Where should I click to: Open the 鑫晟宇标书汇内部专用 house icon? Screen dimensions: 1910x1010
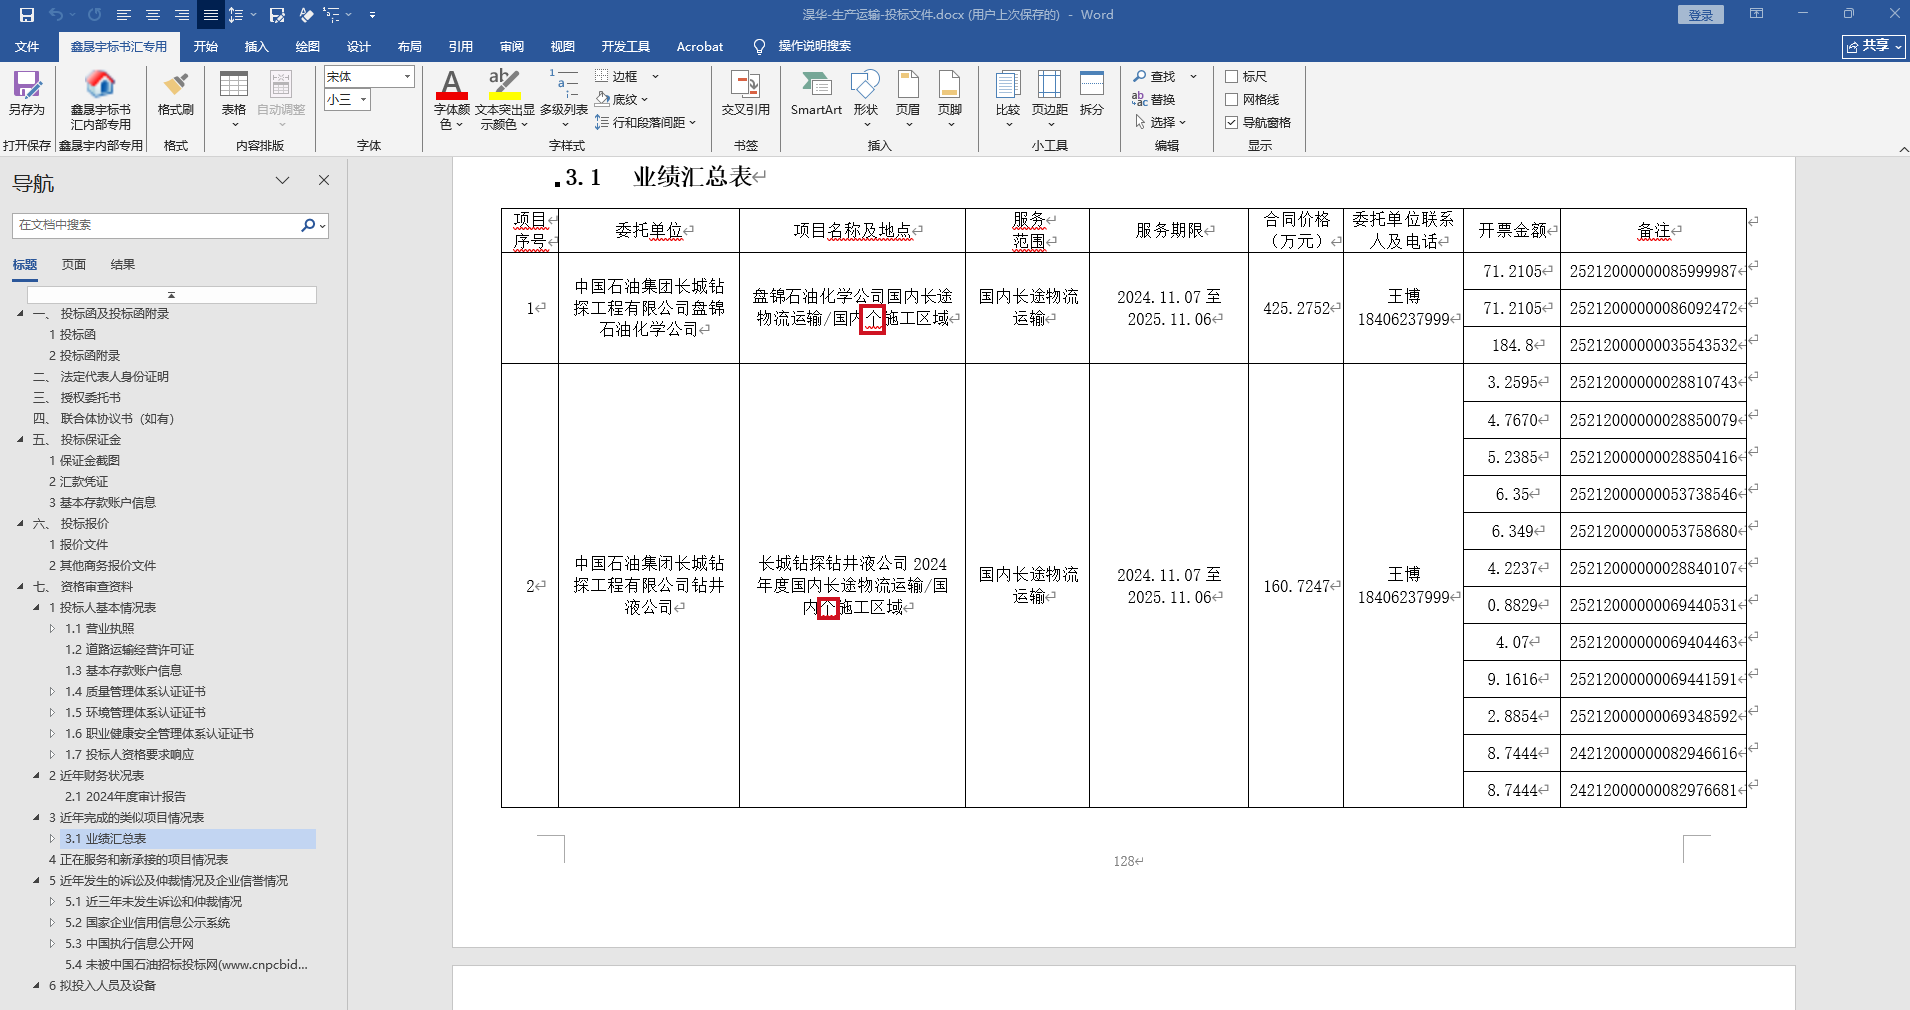click(x=100, y=100)
